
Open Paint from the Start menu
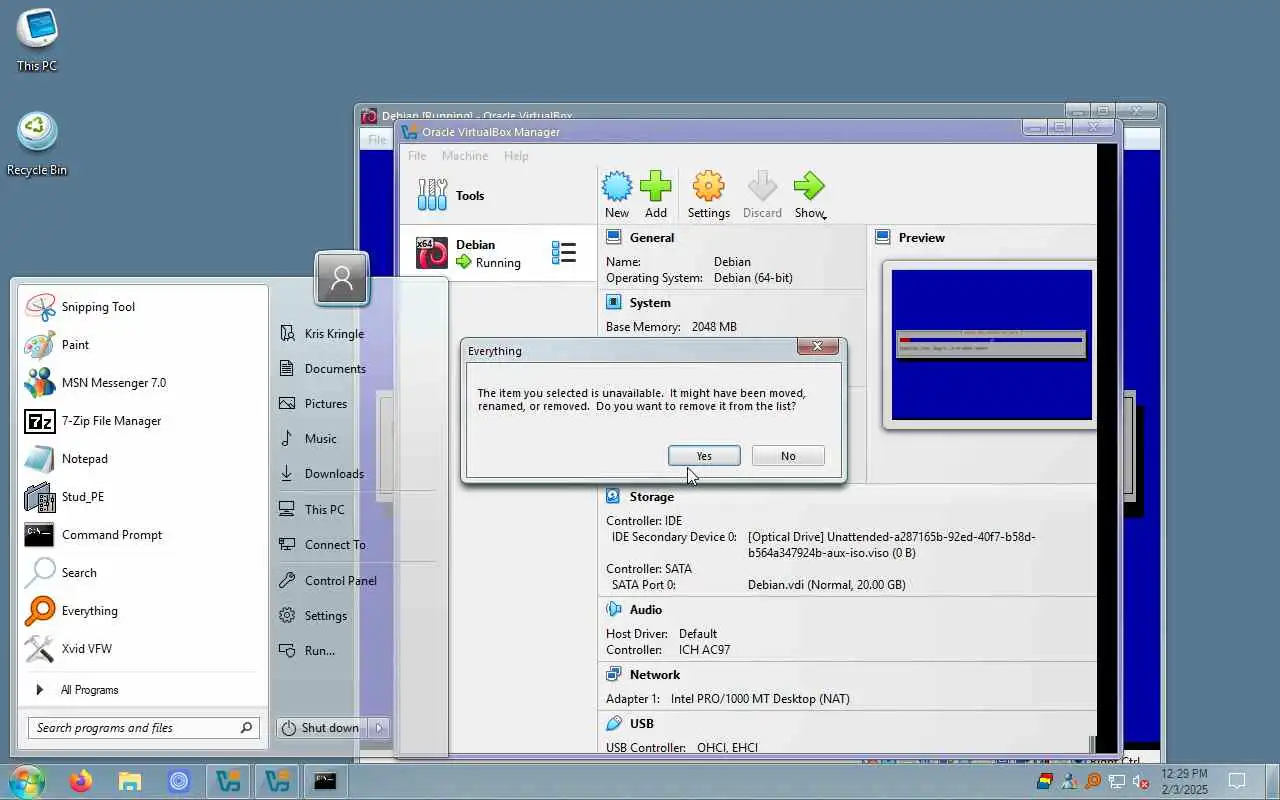(143, 345)
